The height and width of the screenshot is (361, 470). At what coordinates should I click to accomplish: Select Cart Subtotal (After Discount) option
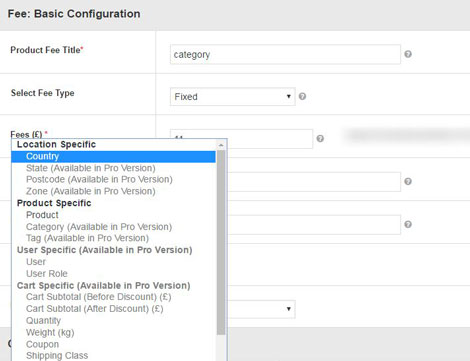(95, 309)
